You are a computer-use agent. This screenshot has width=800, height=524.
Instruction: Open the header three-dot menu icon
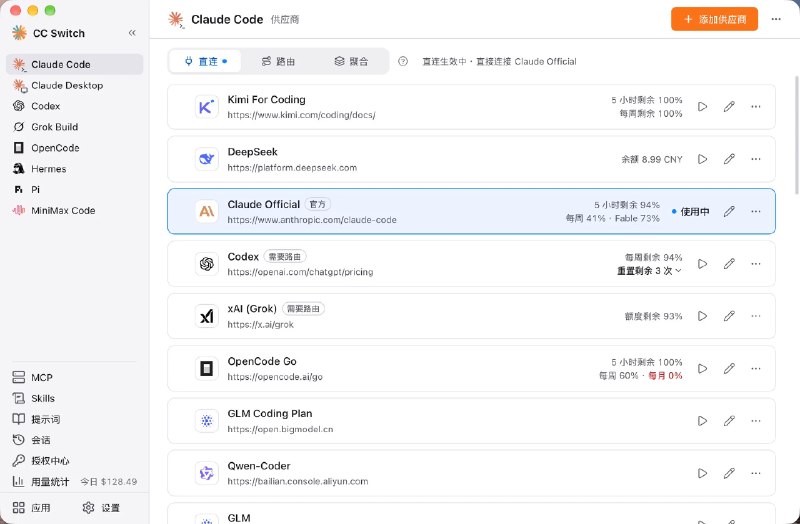[x=776, y=19]
